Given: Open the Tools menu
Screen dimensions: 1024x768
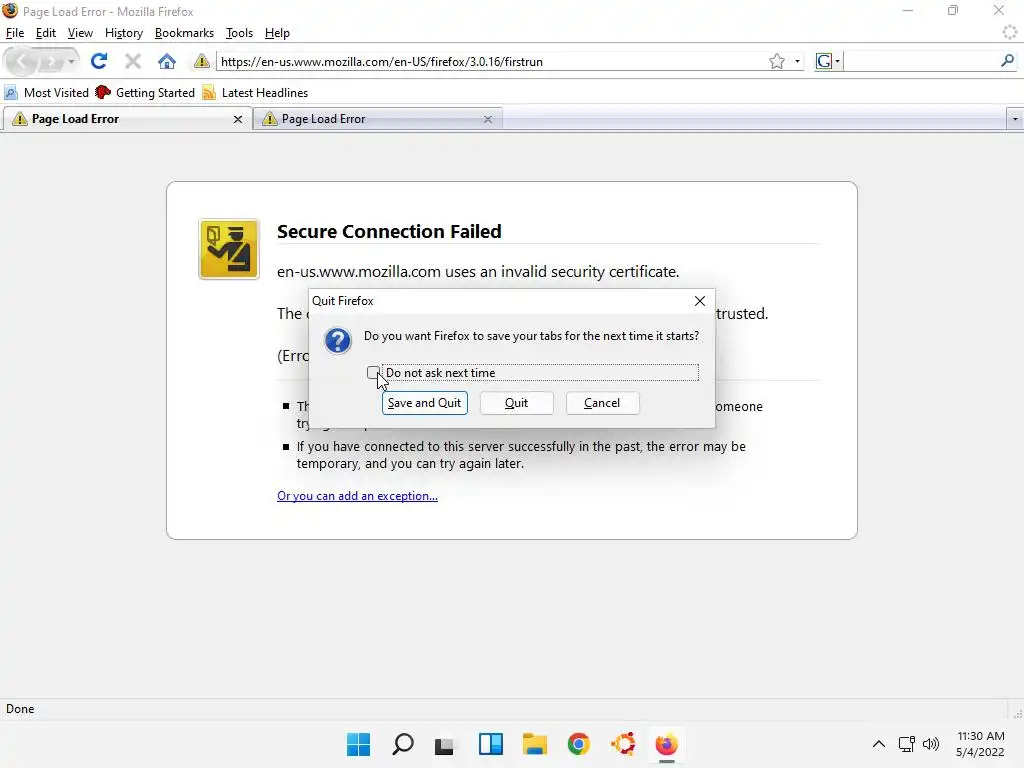Looking at the screenshot, I should tap(239, 33).
